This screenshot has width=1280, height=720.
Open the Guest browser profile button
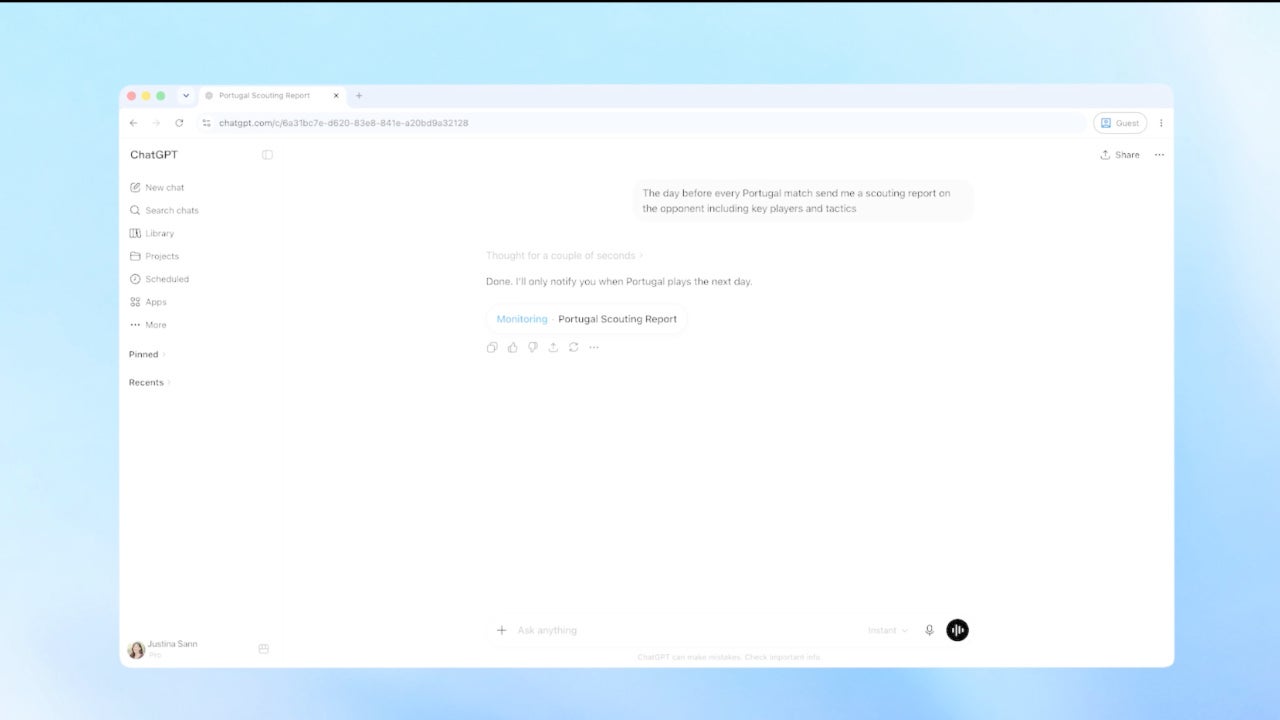[1120, 123]
